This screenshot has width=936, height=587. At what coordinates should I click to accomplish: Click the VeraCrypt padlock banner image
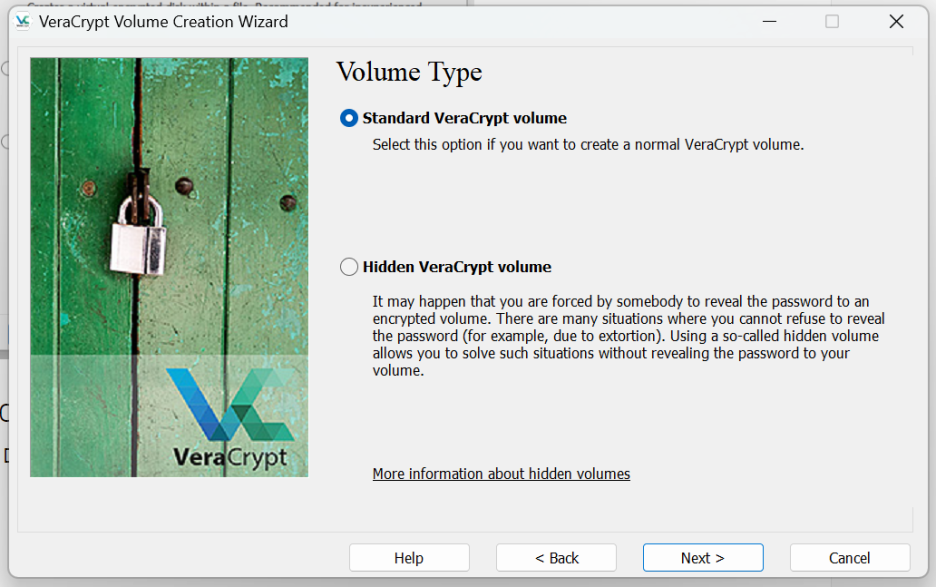tap(169, 267)
